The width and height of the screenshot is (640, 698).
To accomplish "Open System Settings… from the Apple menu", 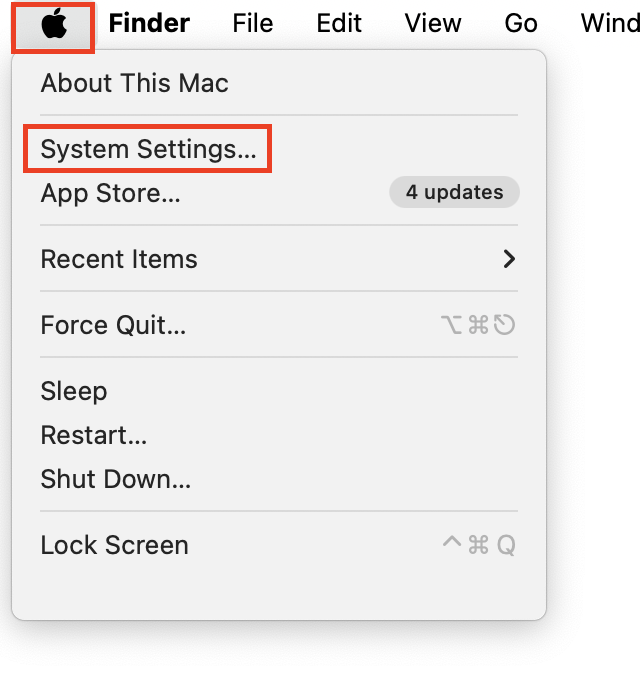I will [279, 149].
